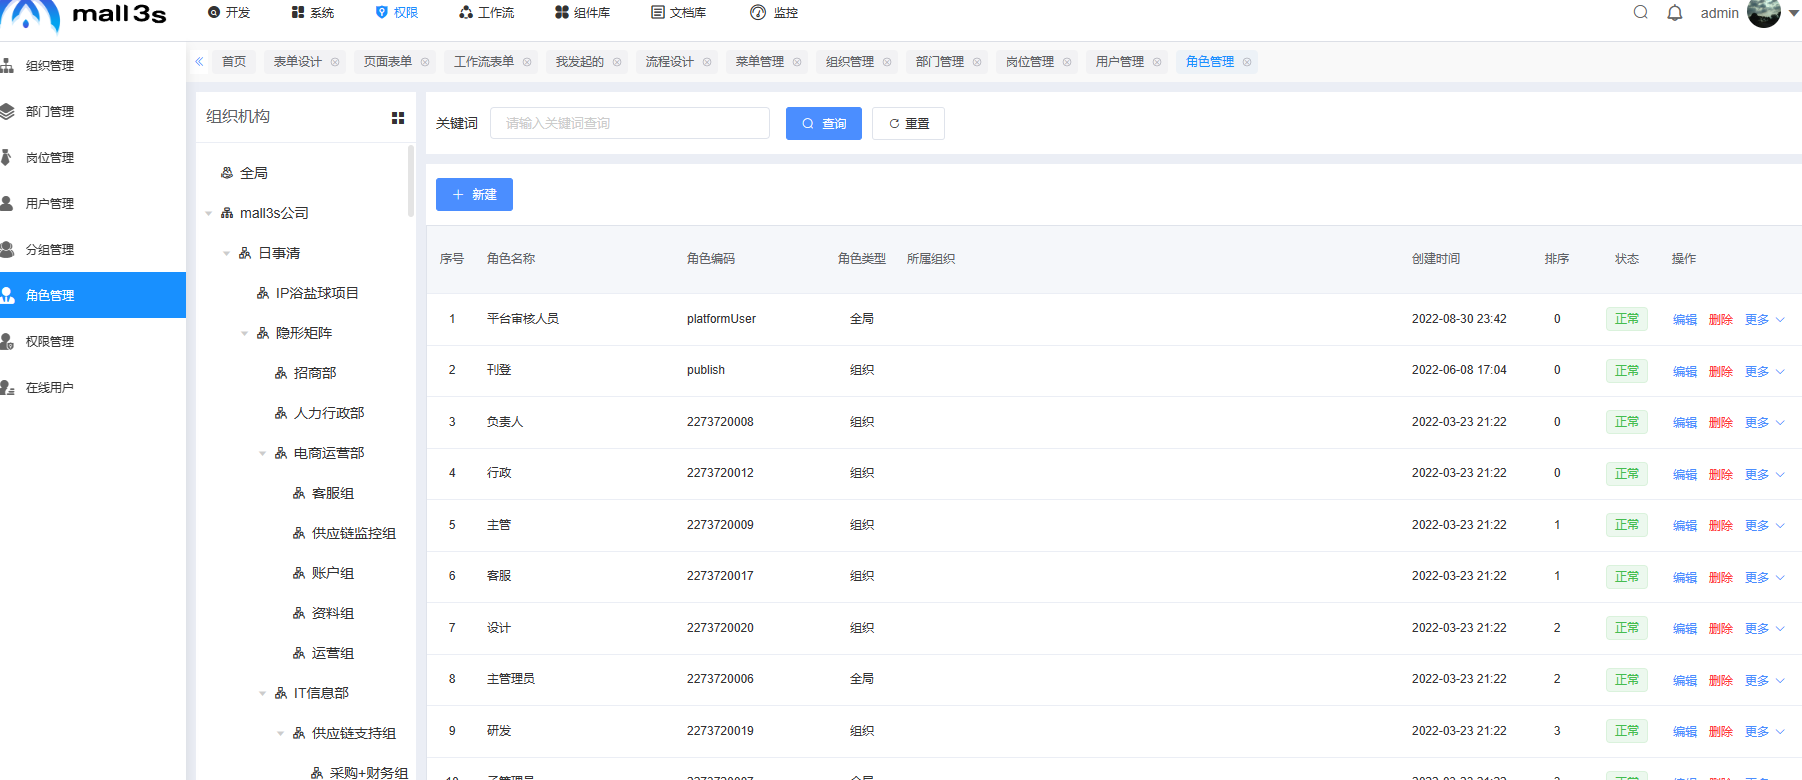This screenshot has height=780, width=1802.
Task: Open the 文档库 top menu
Action: pyautogui.click(x=679, y=12)
